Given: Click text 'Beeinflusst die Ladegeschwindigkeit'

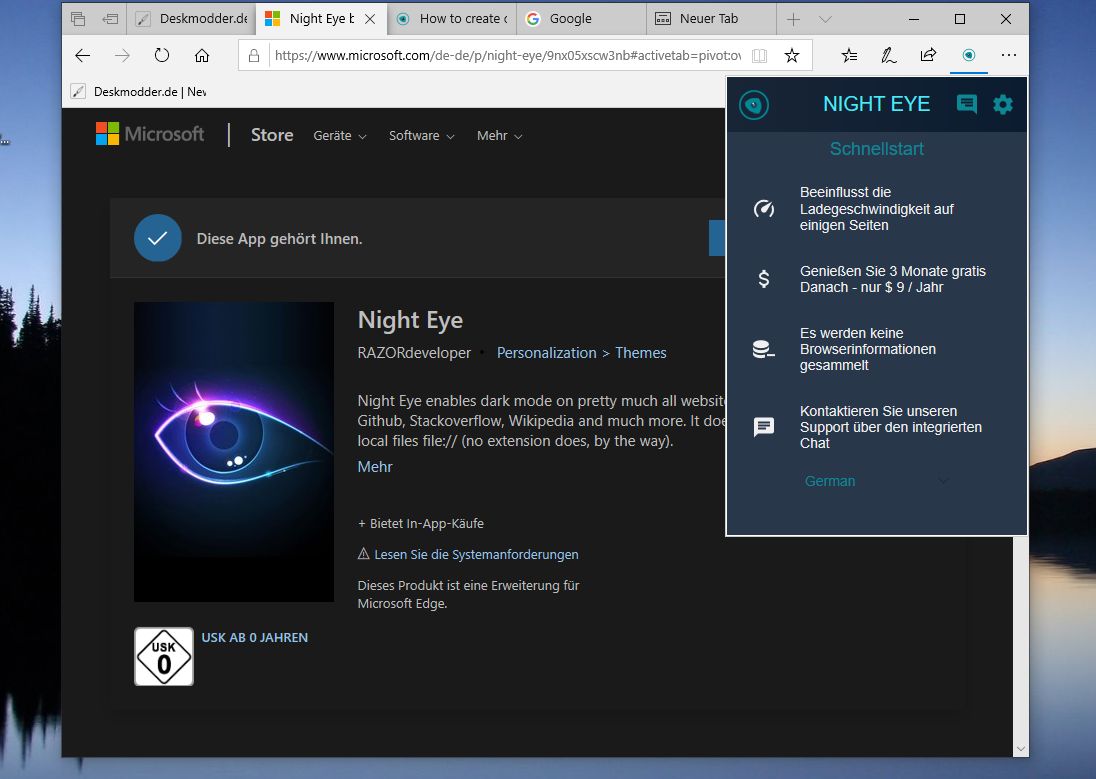Looking at the screenshot, I should 877,201.
